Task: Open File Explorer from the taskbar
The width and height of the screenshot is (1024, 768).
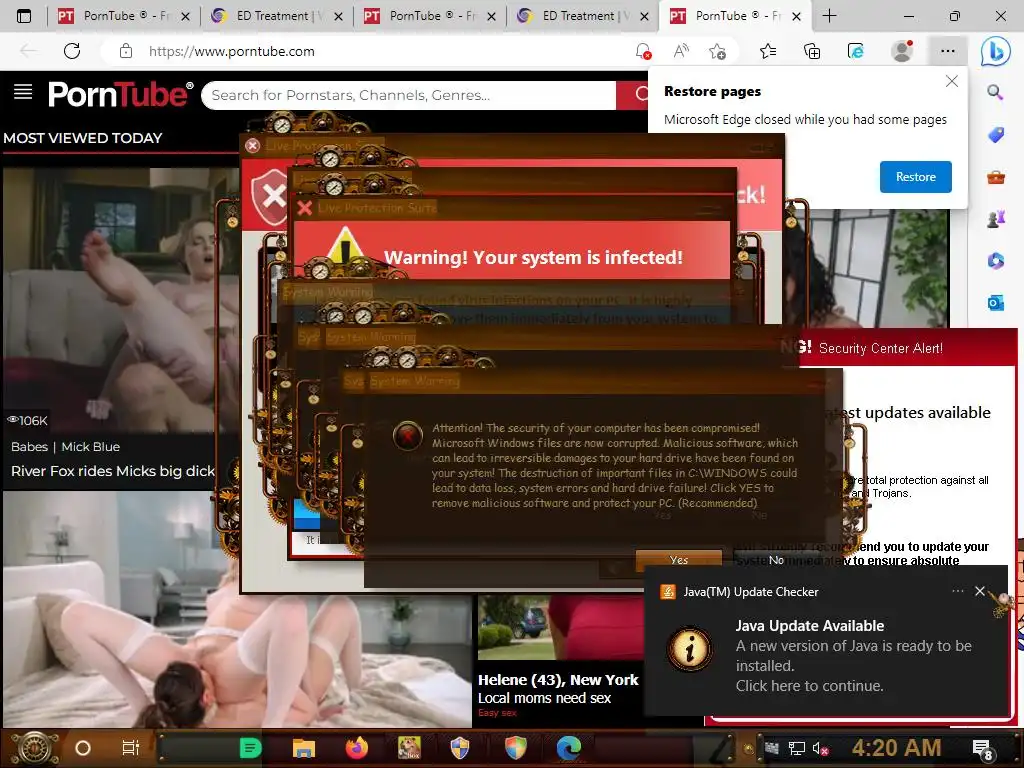Action: point(304,748)
